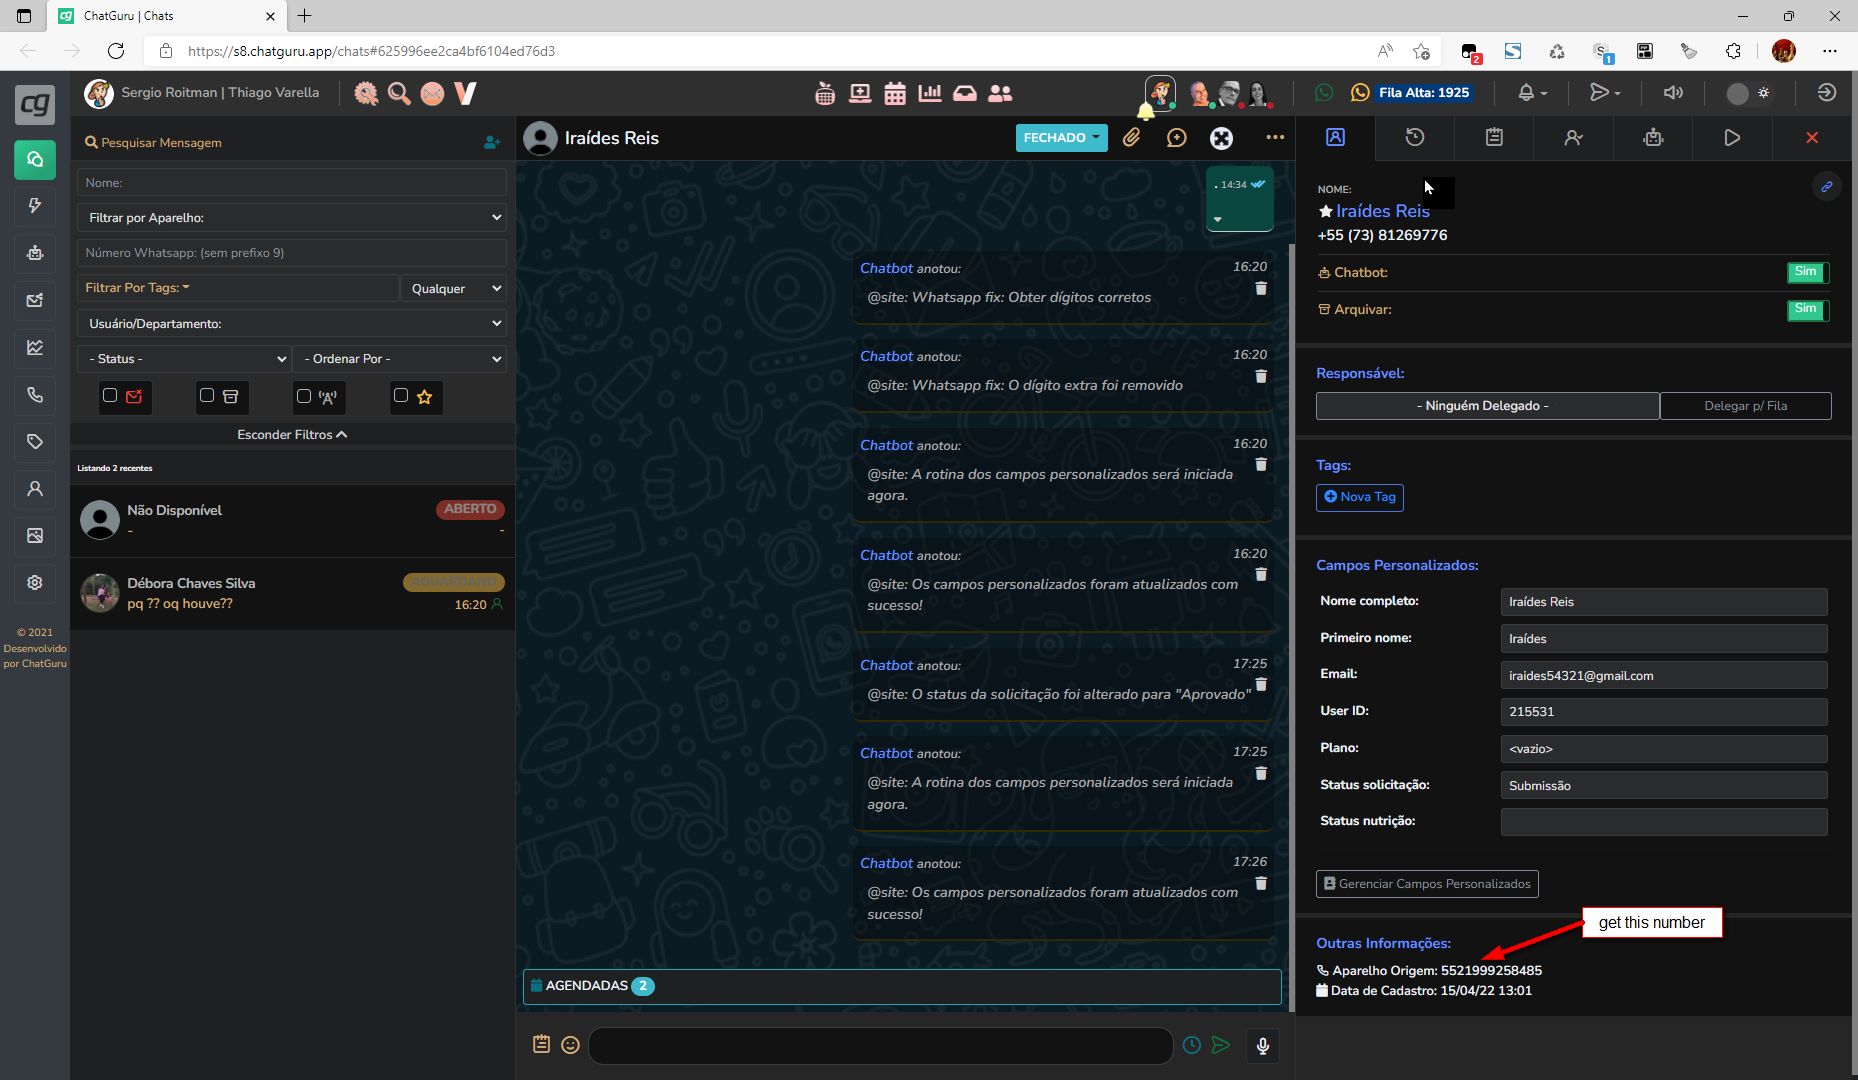
Task: Delete the 'Obter dígitos corretos' note
Action: [x=1261, y=288]
